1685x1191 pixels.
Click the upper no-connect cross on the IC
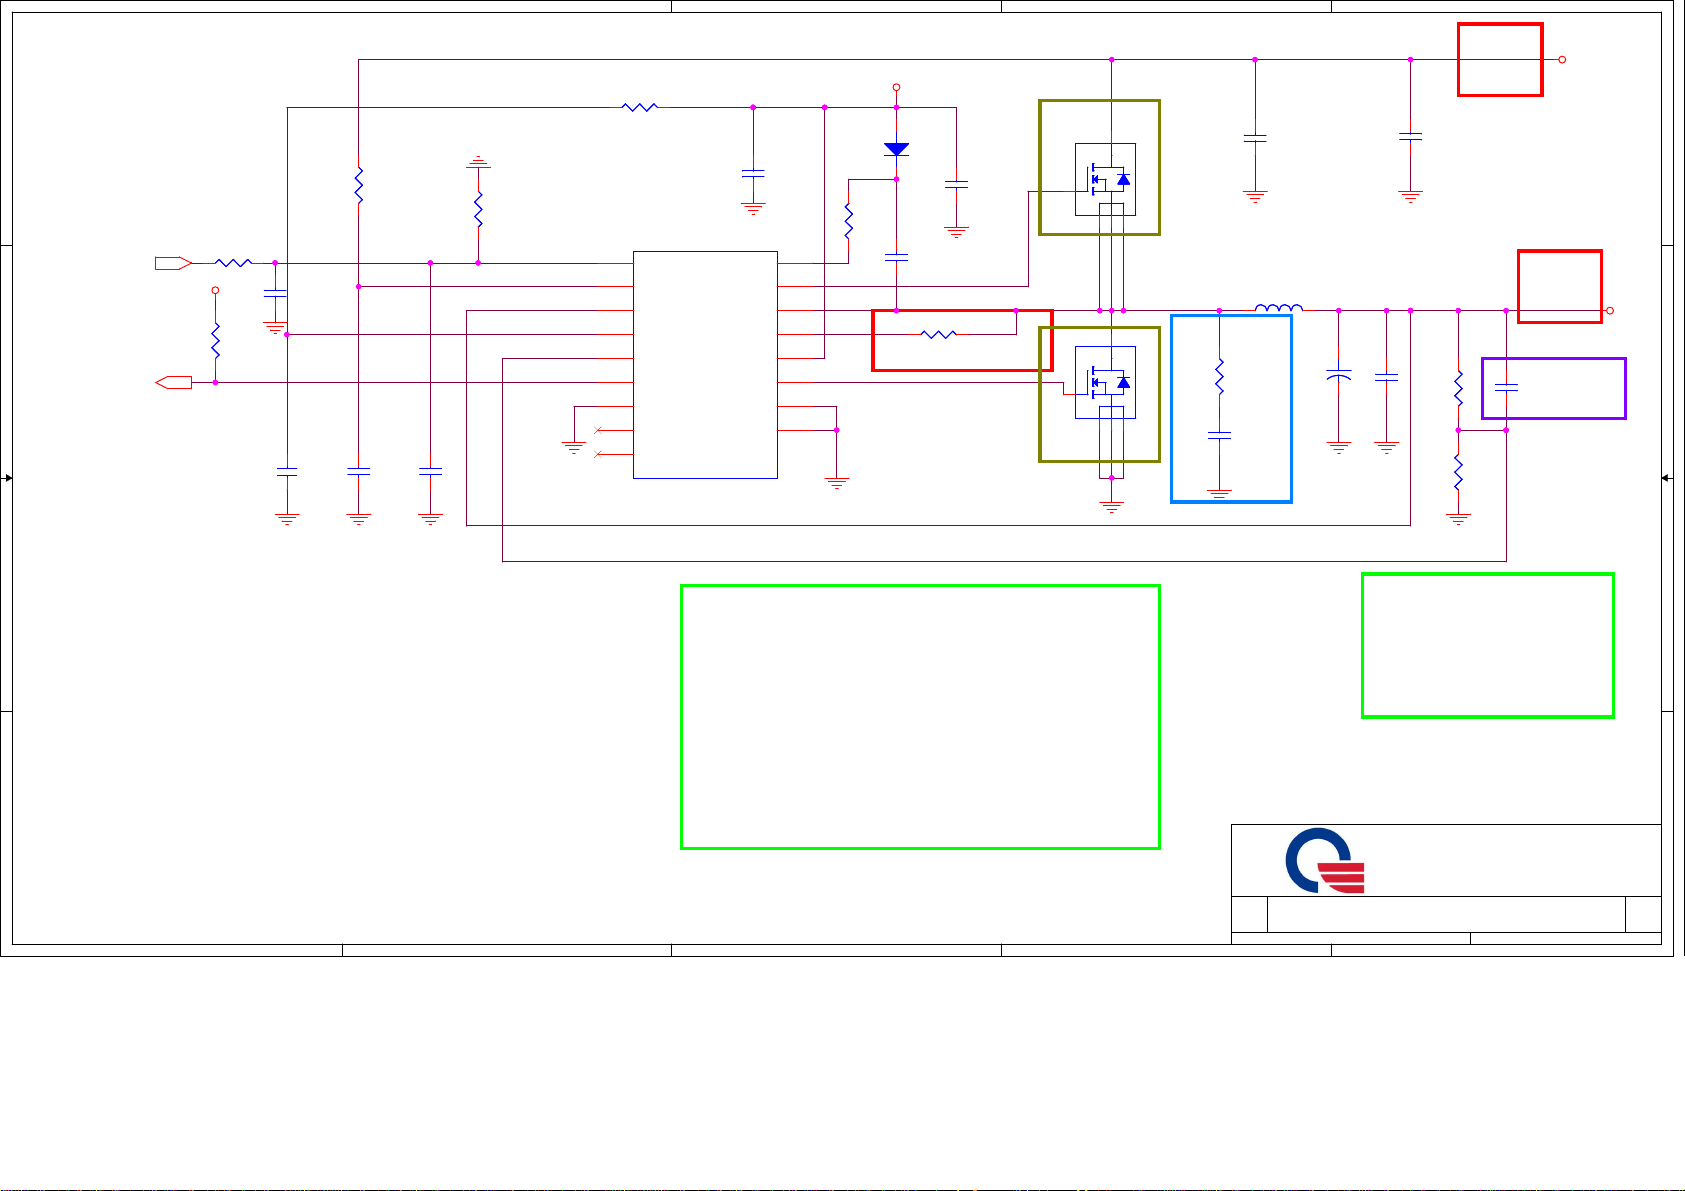598,430
